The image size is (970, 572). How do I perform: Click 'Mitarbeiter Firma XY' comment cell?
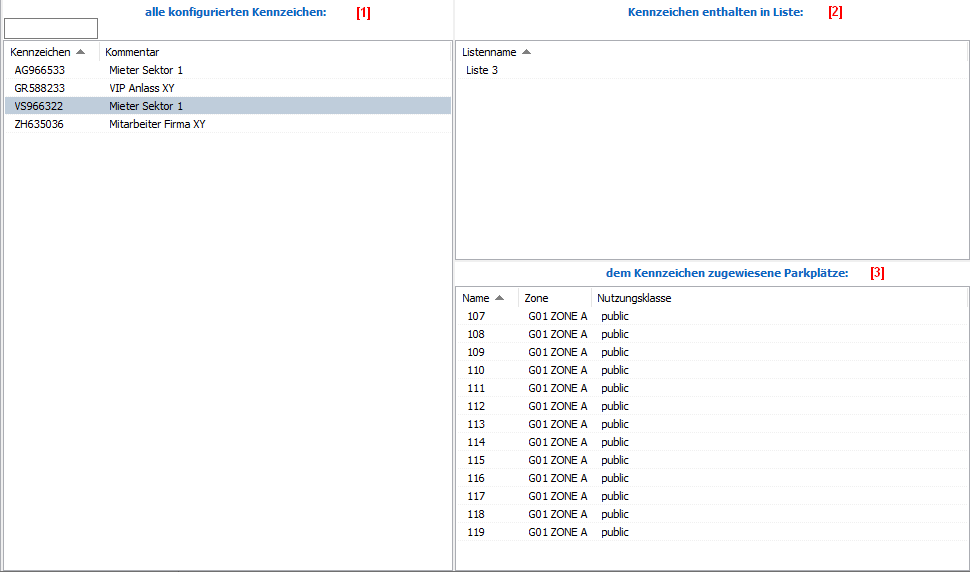[157, 124]
